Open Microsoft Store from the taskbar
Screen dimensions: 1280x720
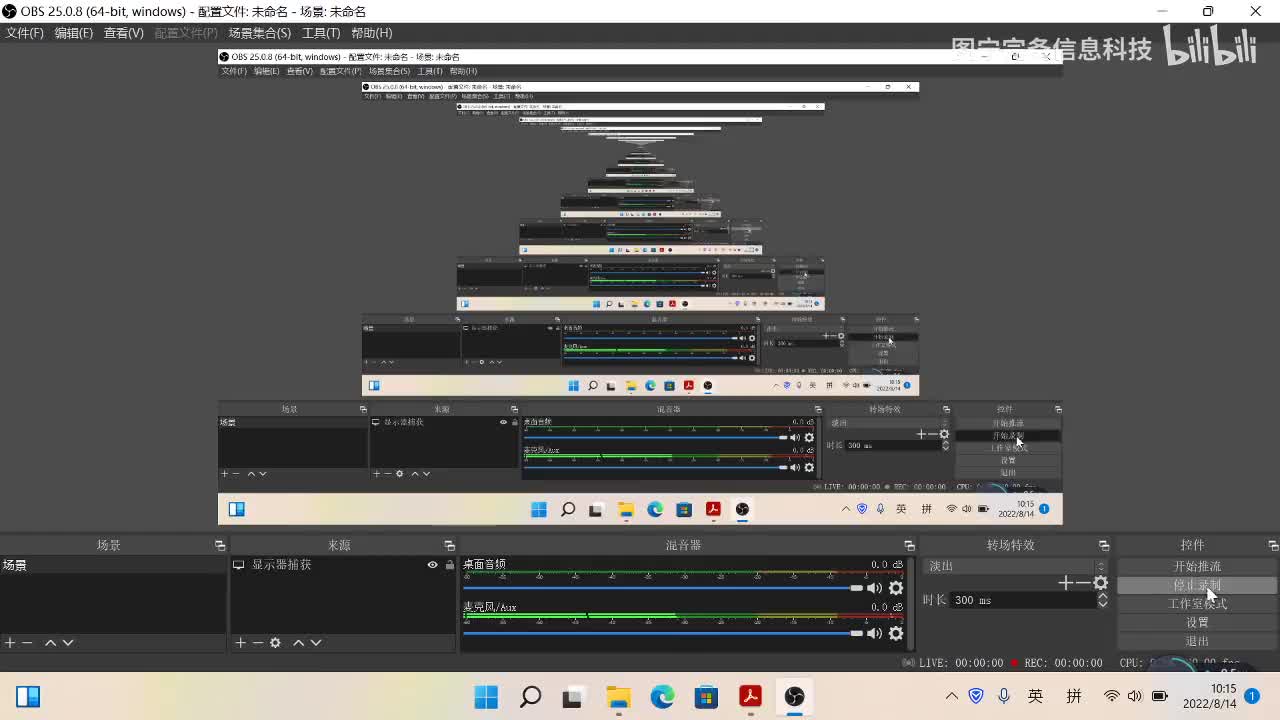707,696
